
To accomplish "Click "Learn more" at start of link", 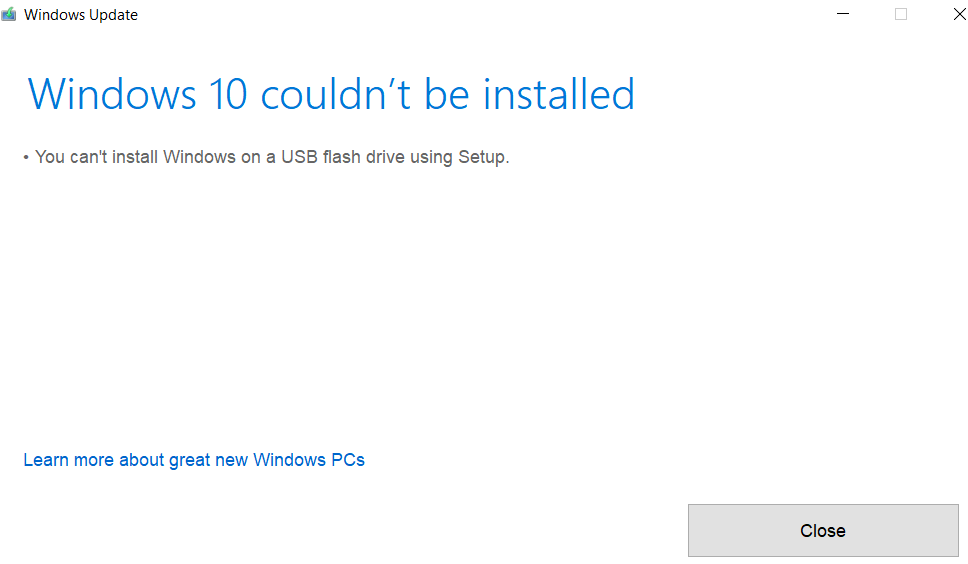I will tap(69, 460).
